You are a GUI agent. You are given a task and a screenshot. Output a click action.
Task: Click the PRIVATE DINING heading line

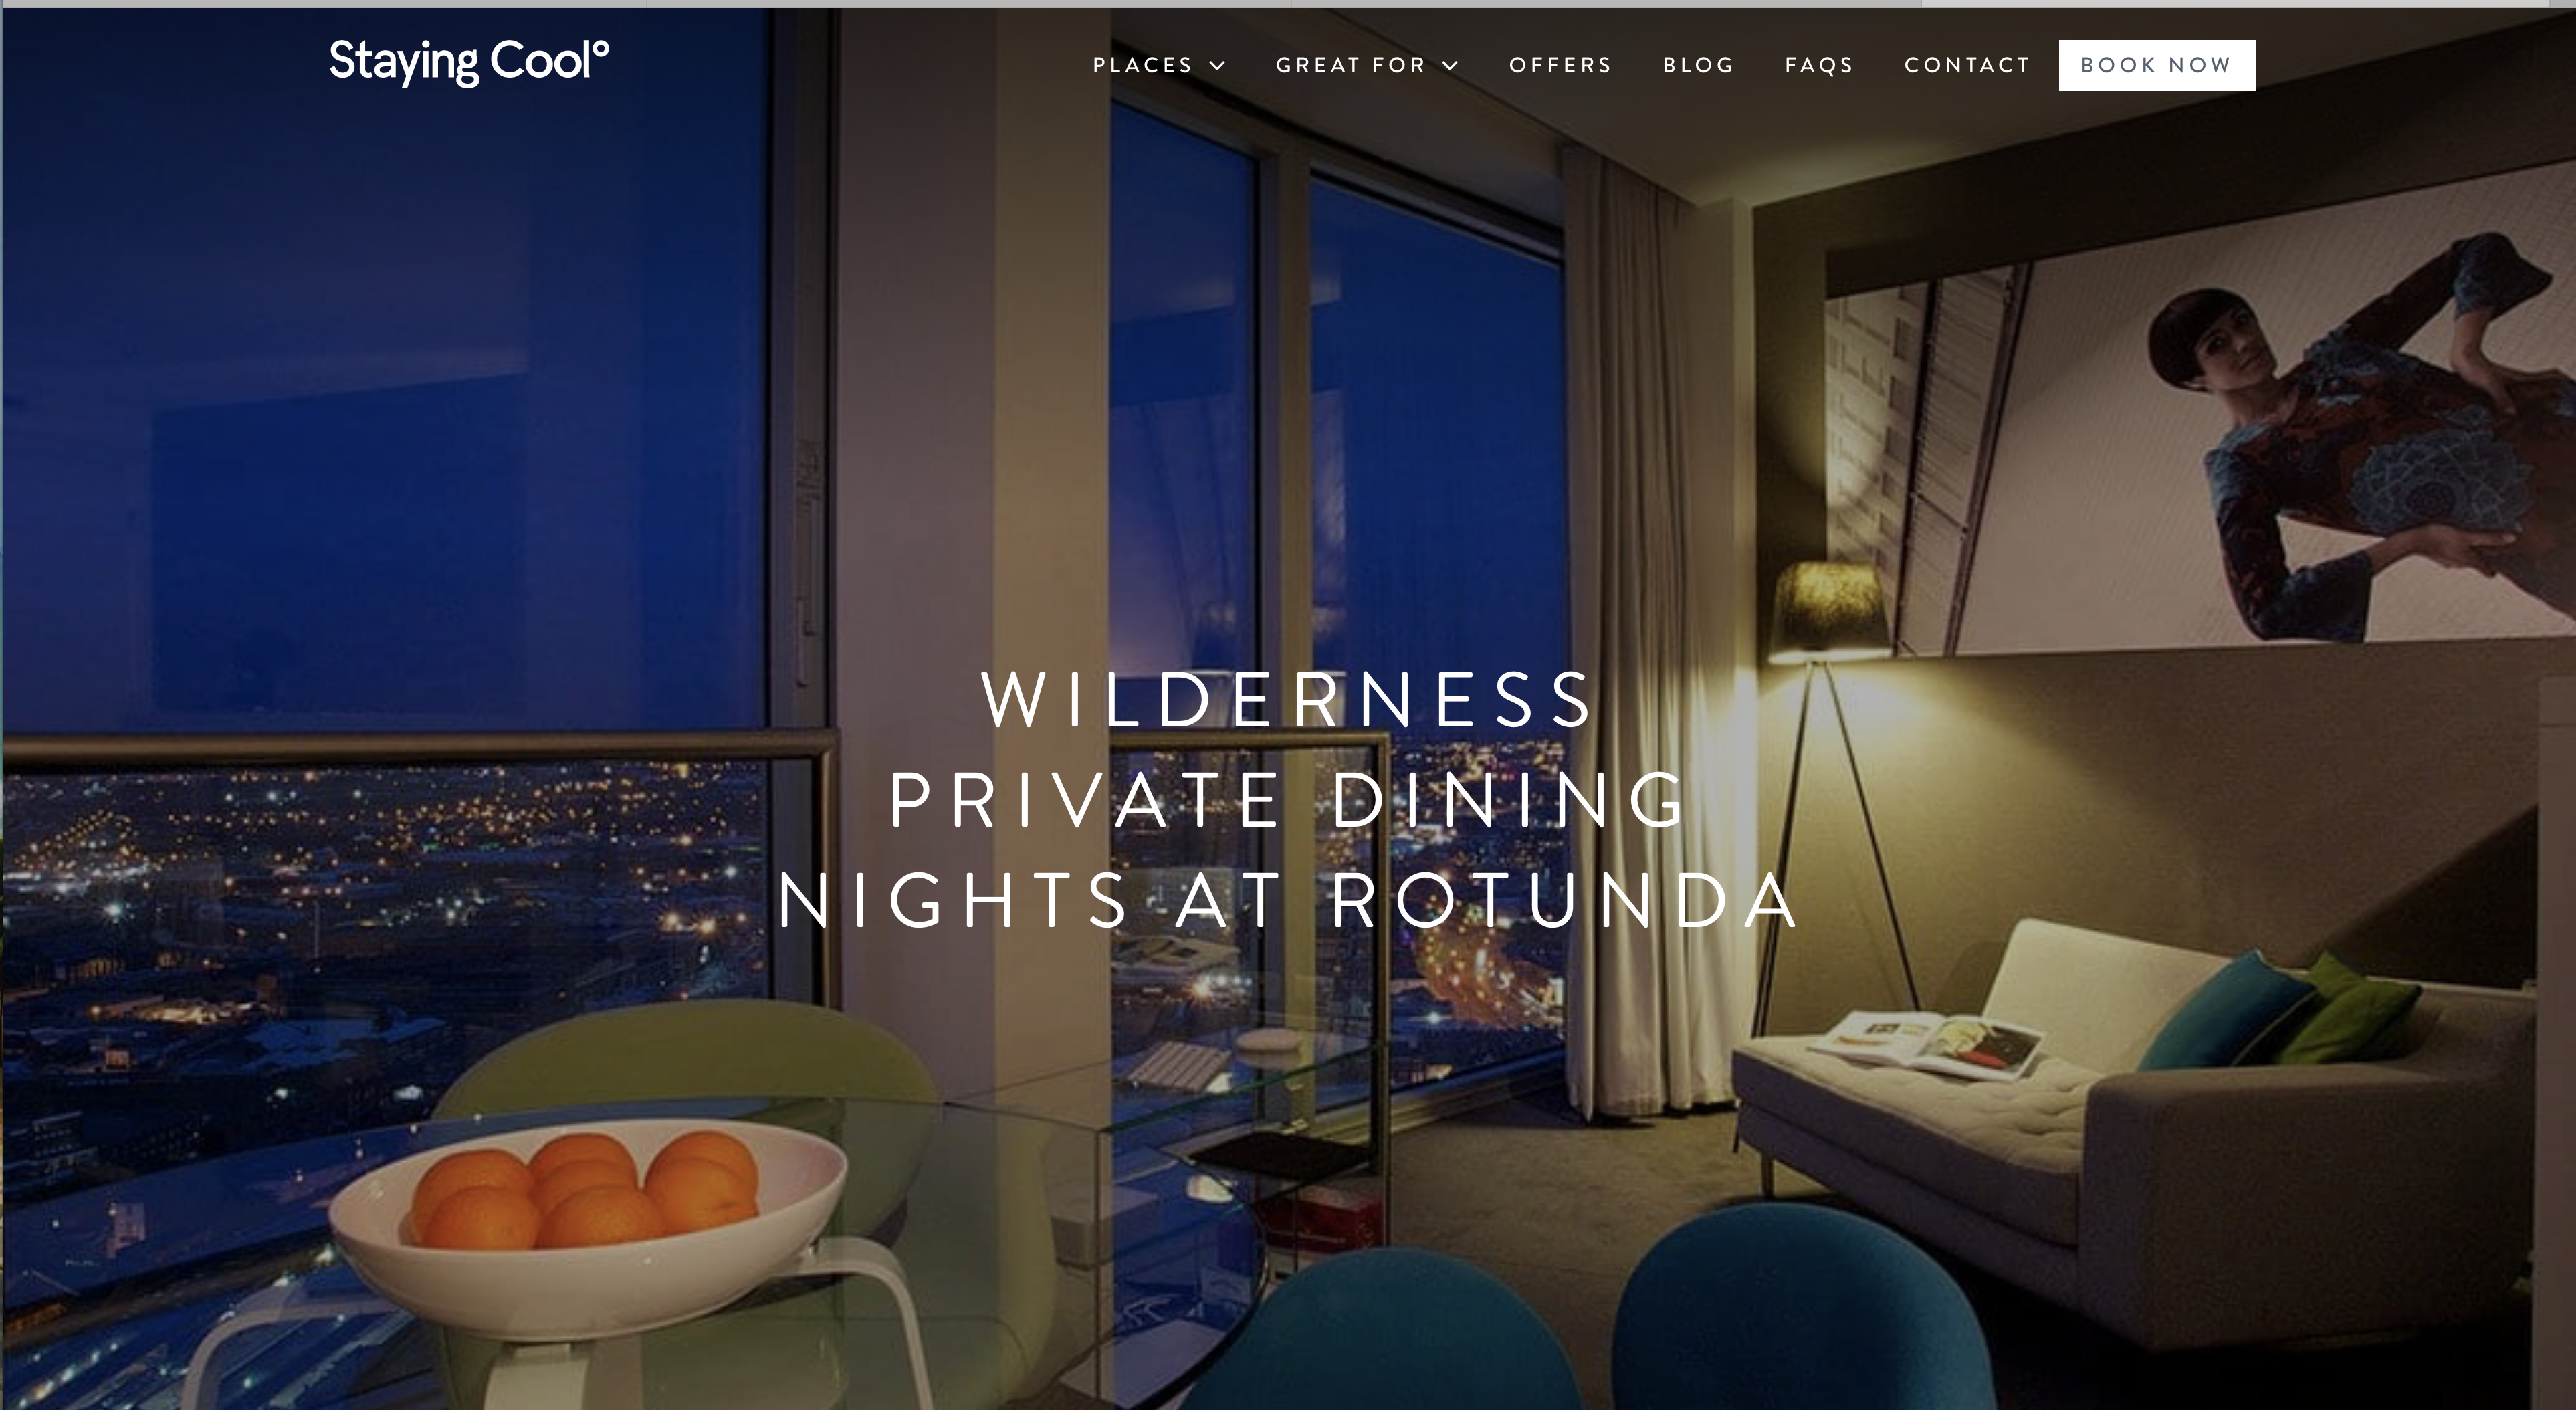(x=1288, y=800)
